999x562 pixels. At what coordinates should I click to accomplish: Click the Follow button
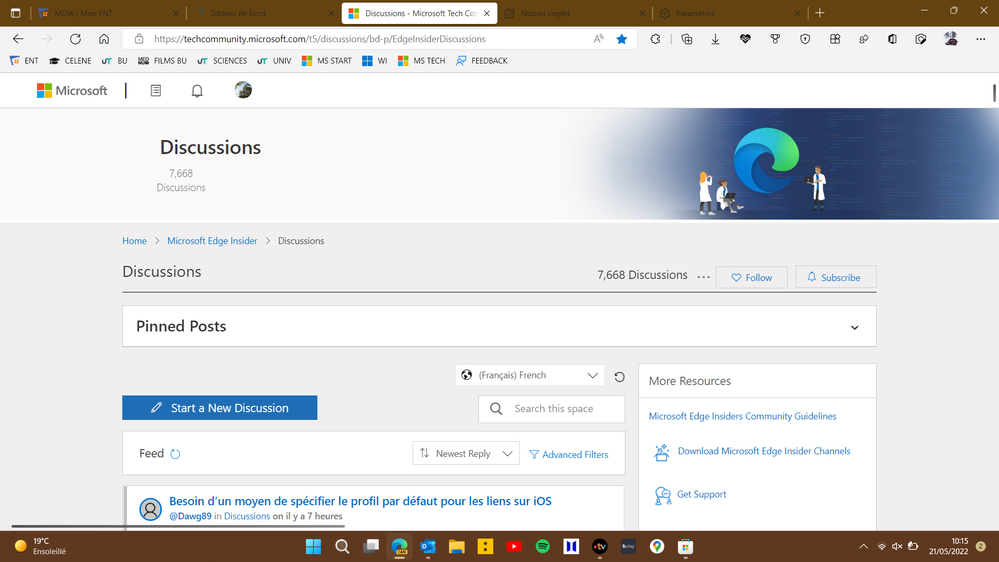752,277
